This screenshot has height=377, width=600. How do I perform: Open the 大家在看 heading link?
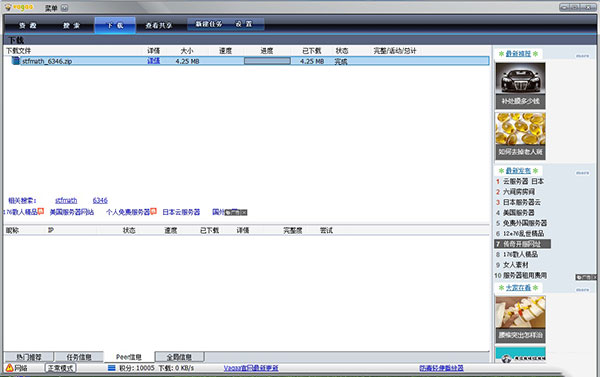pyautogui.click(x=518, y=287)
